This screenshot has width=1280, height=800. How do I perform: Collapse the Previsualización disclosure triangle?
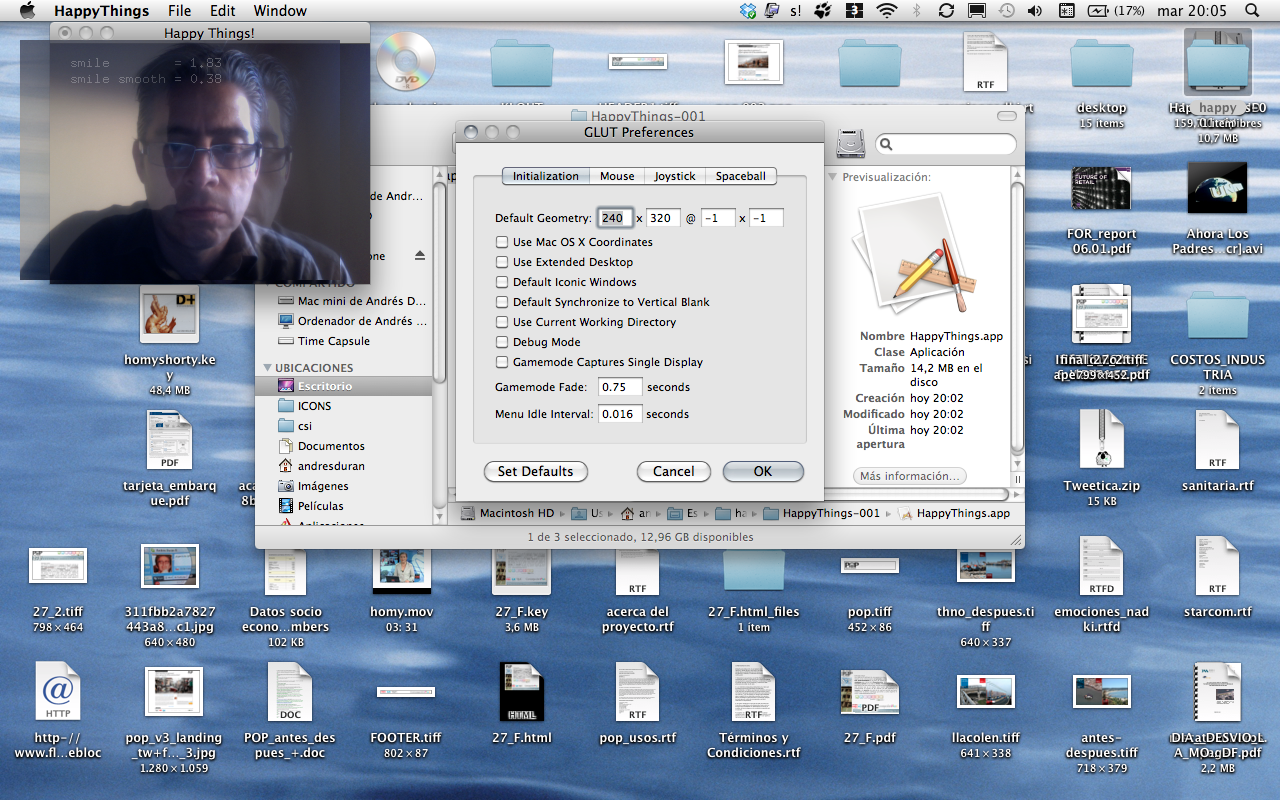(833, 177)
